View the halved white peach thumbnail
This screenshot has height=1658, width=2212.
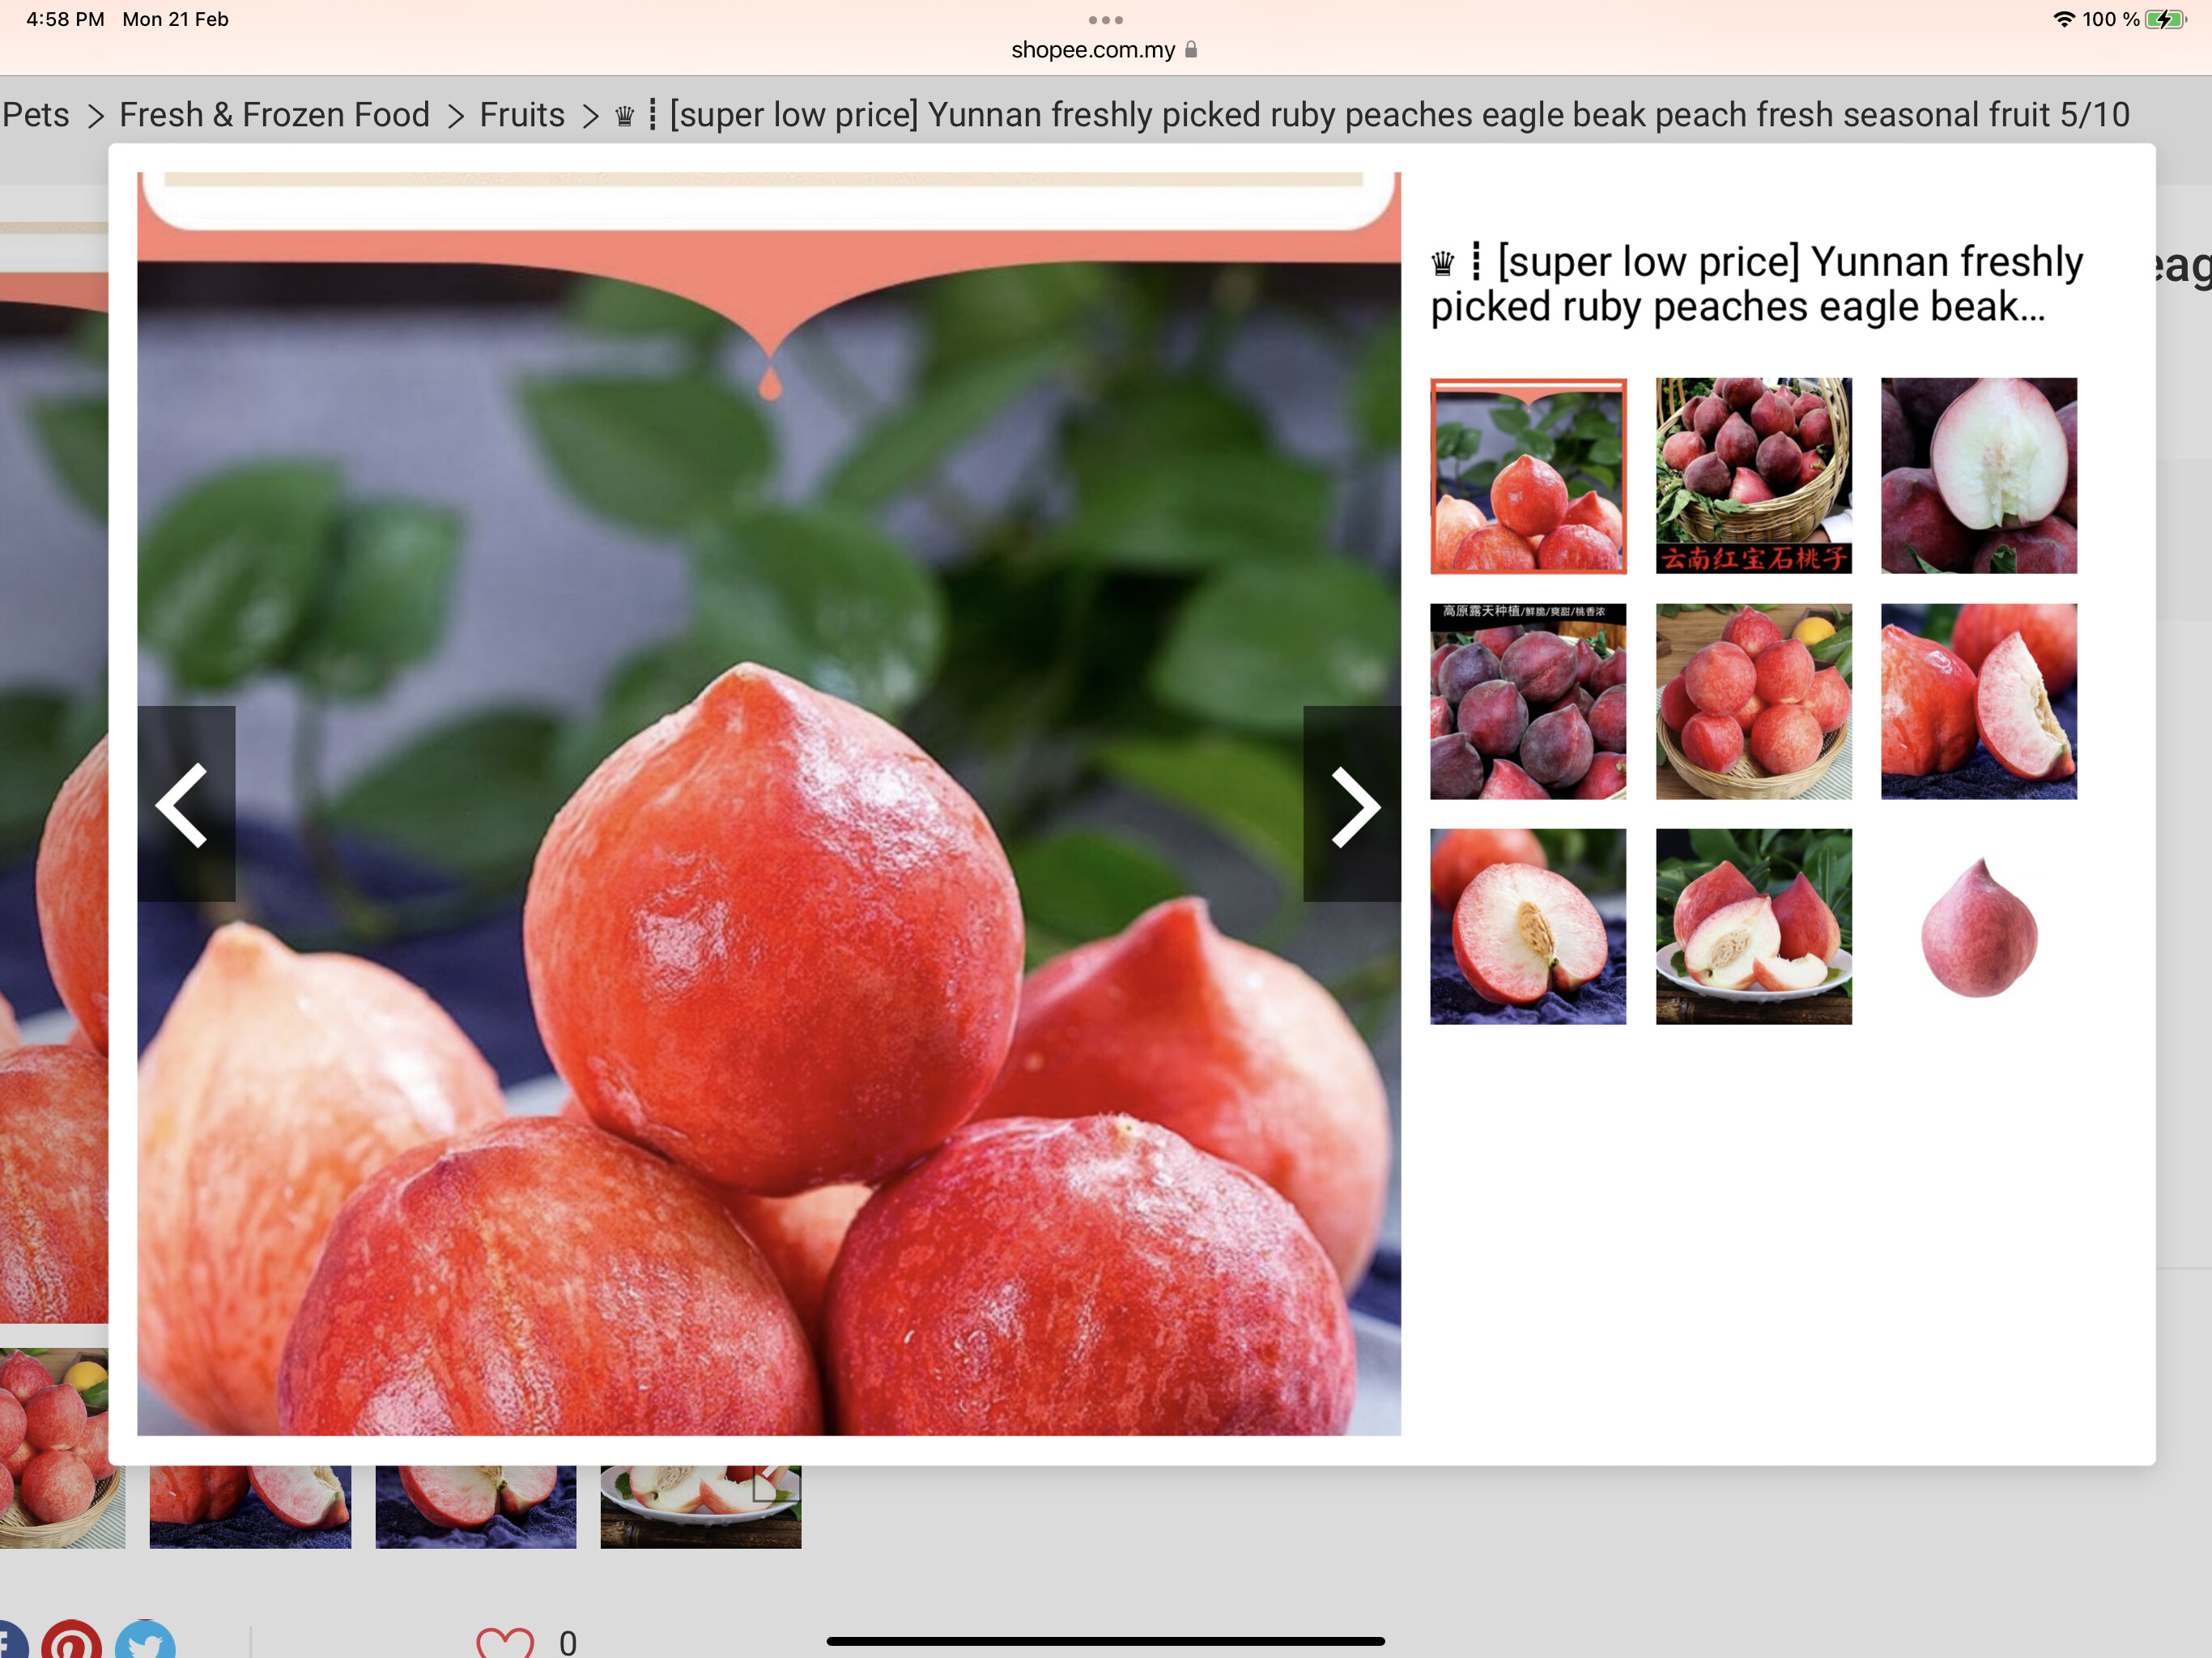click(1979, 476)
